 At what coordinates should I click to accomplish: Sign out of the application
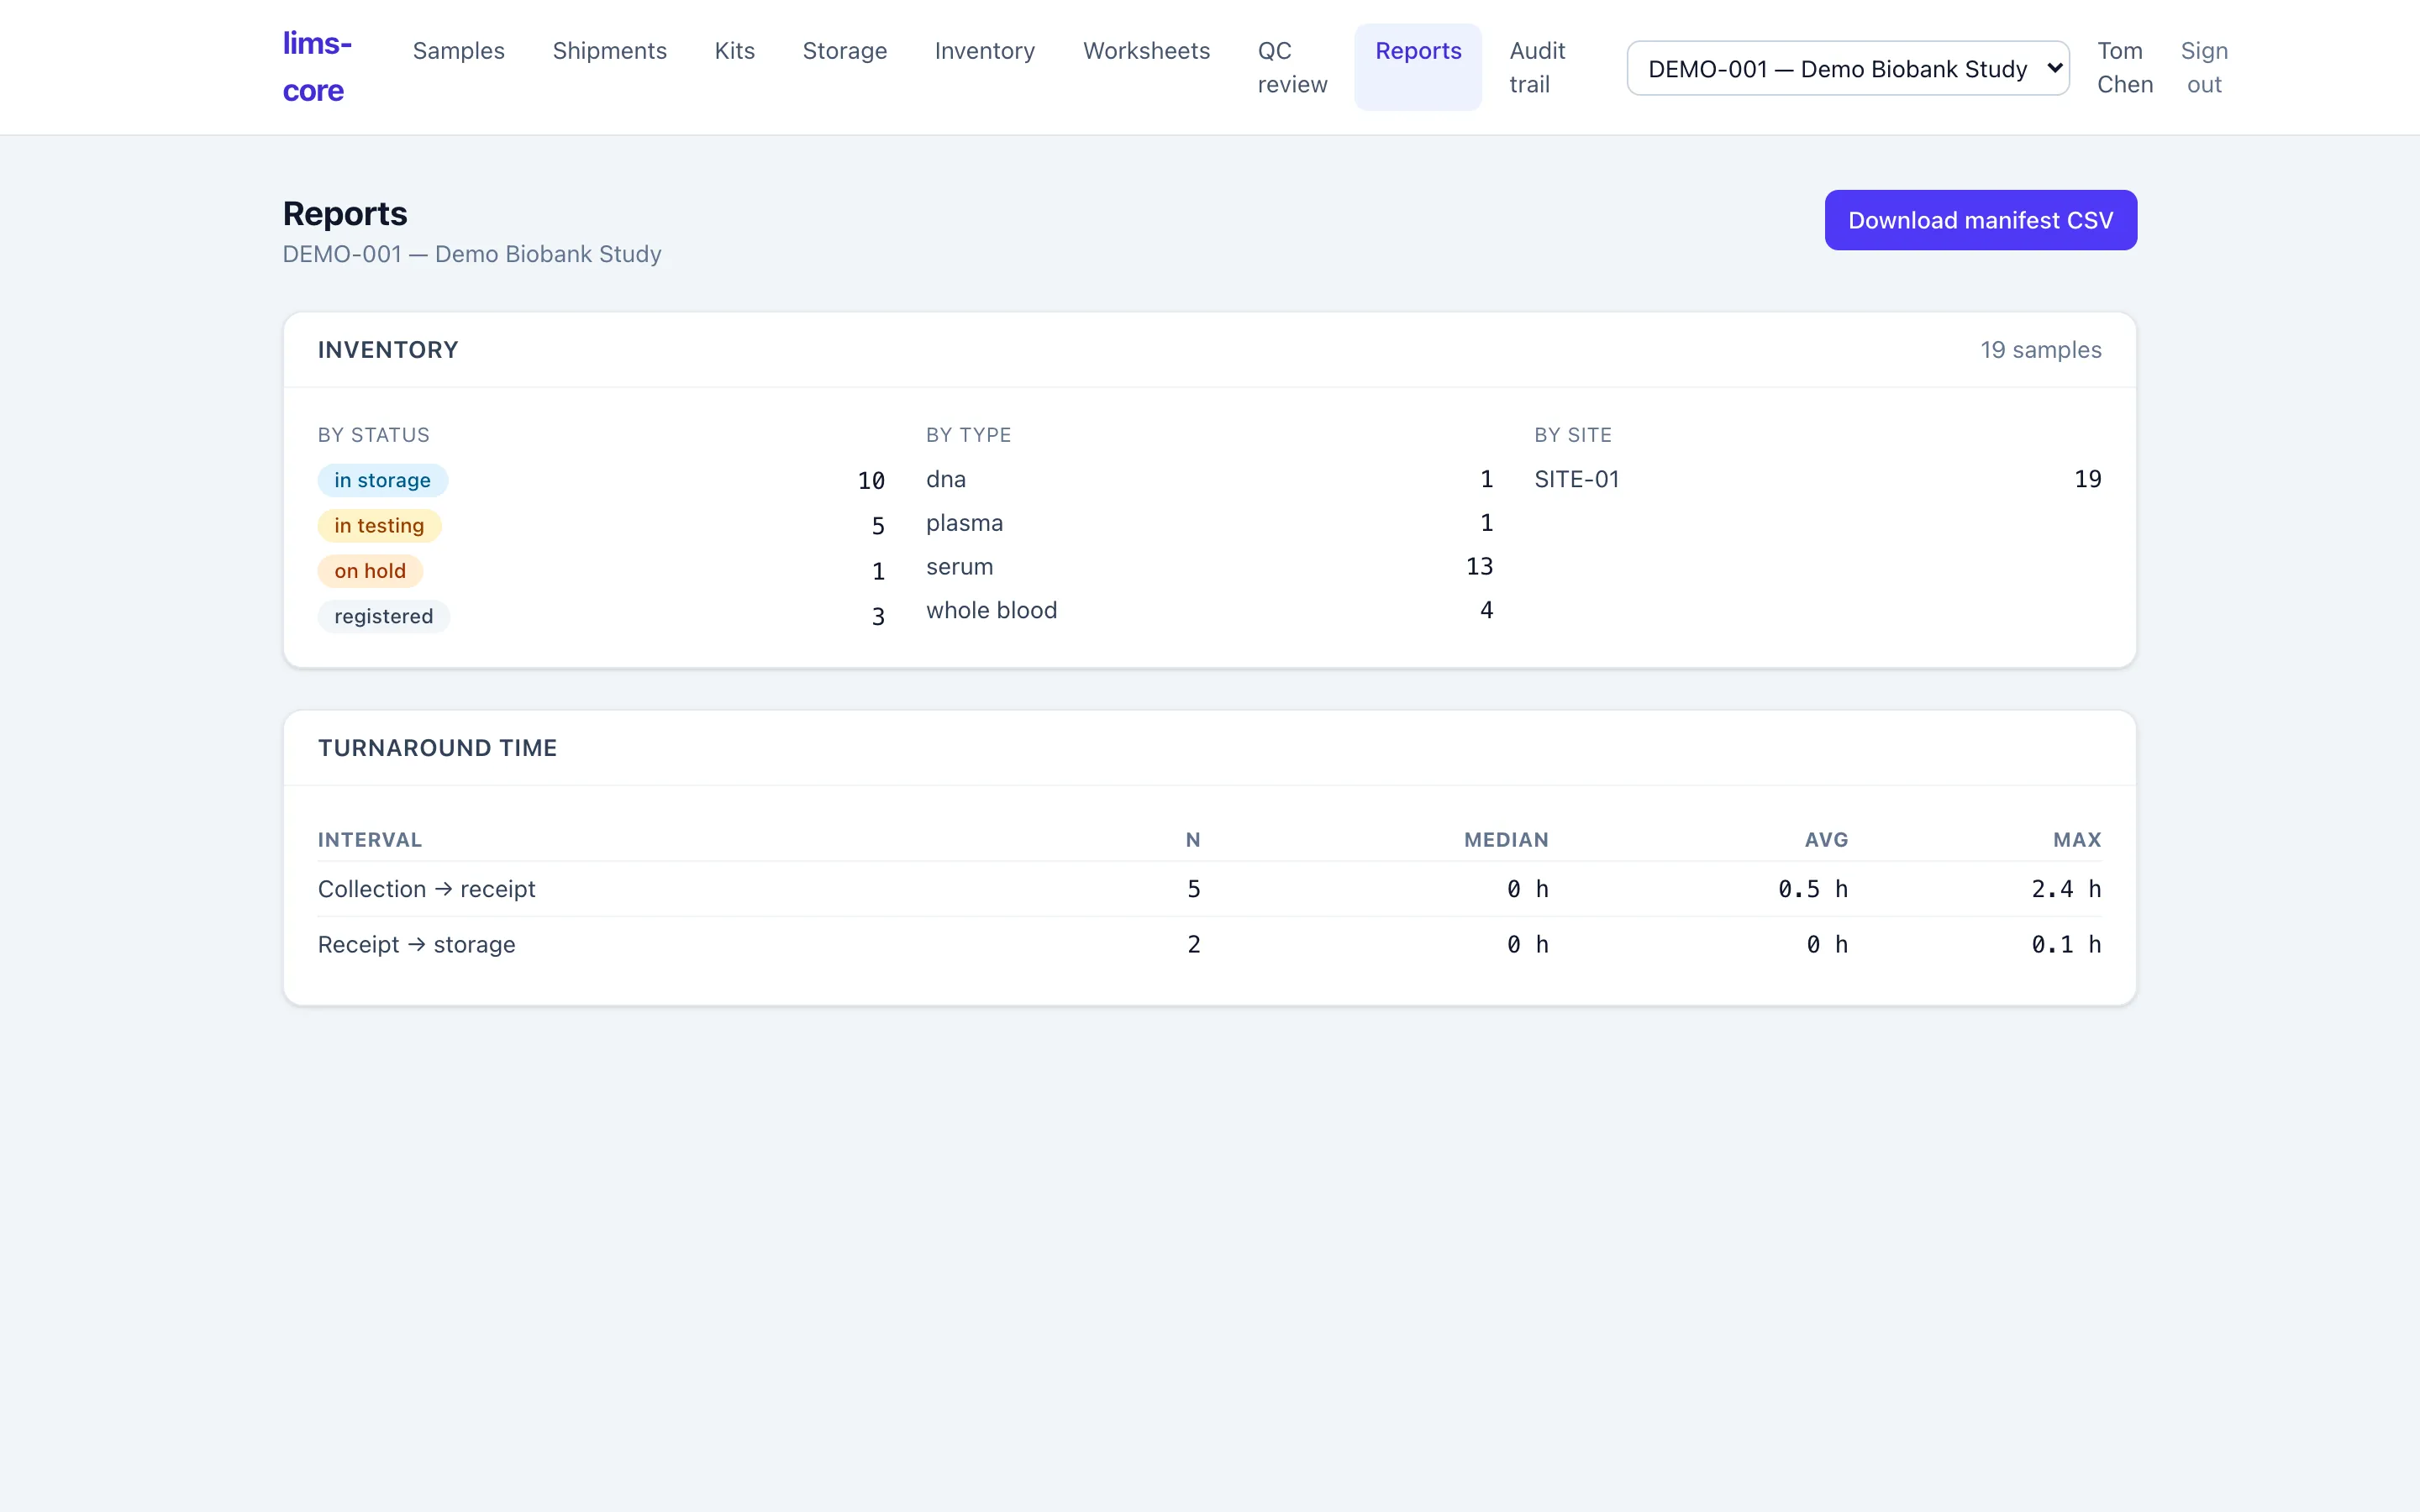coord(2204,67)
